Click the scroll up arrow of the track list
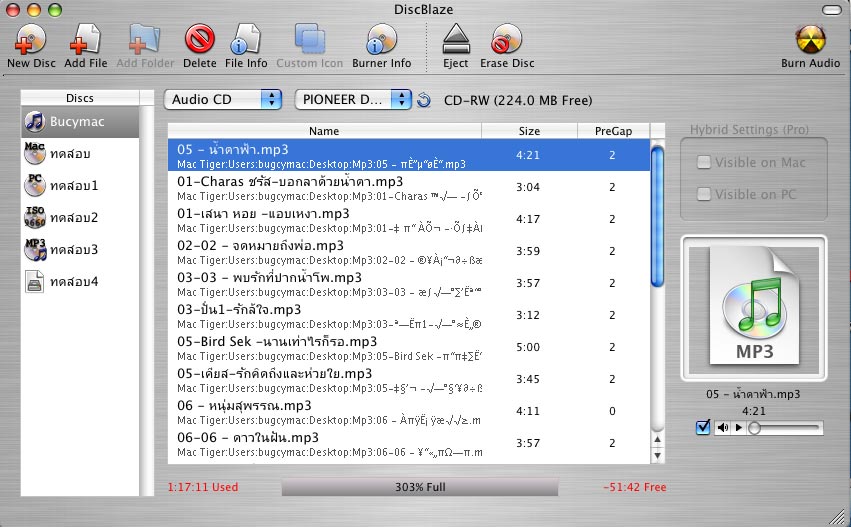The width and height of the screenshot is (851, 527). click(657, 440)
